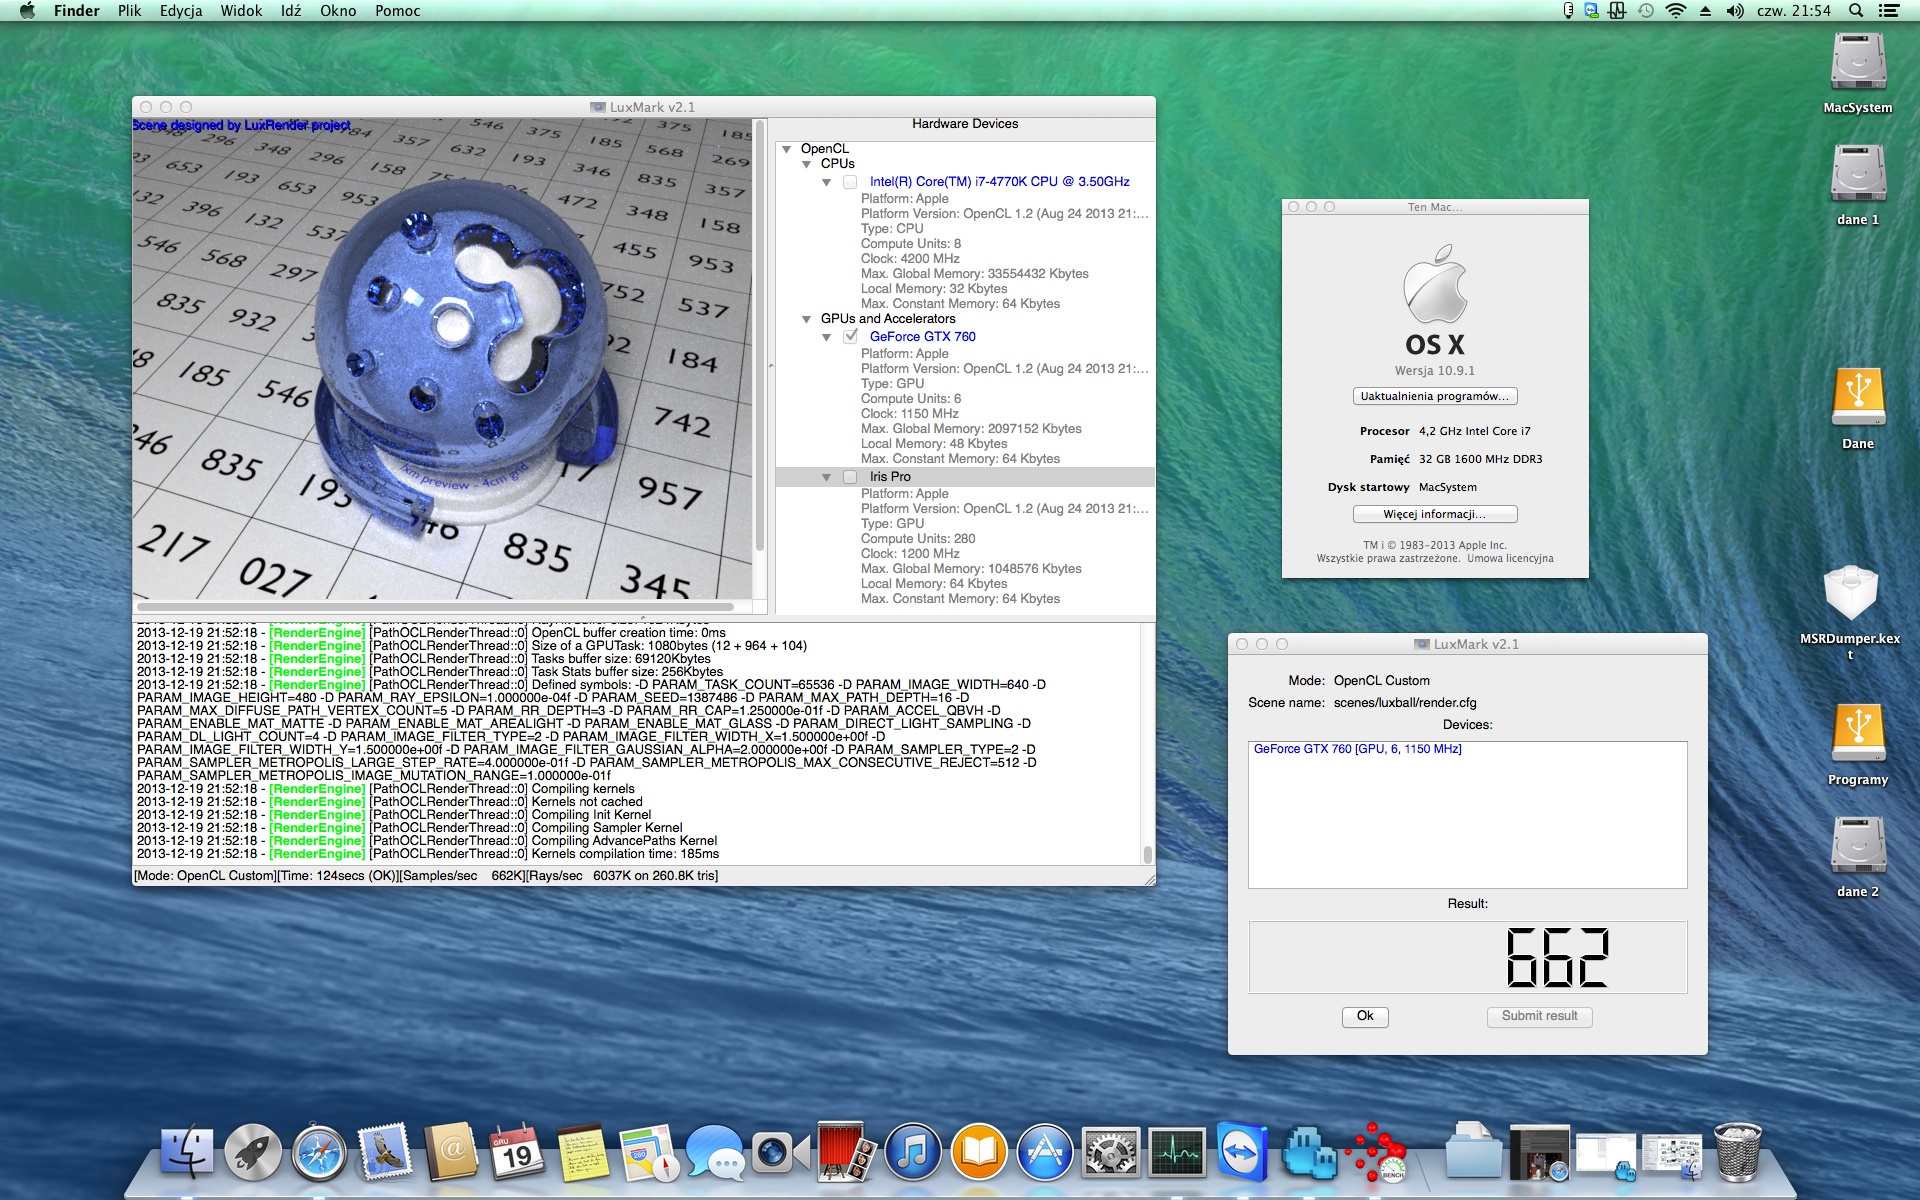This screenshot has height=1200, width=1920.
Task: Click LuxMark red spheres BENCH dock icon
Action: tap(1375, 1153)
